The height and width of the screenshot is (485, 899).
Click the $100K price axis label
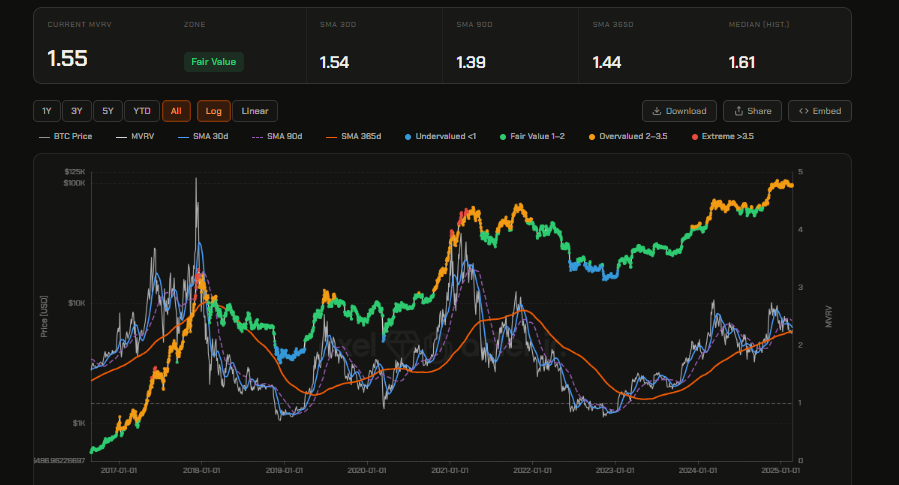[75, 183]
